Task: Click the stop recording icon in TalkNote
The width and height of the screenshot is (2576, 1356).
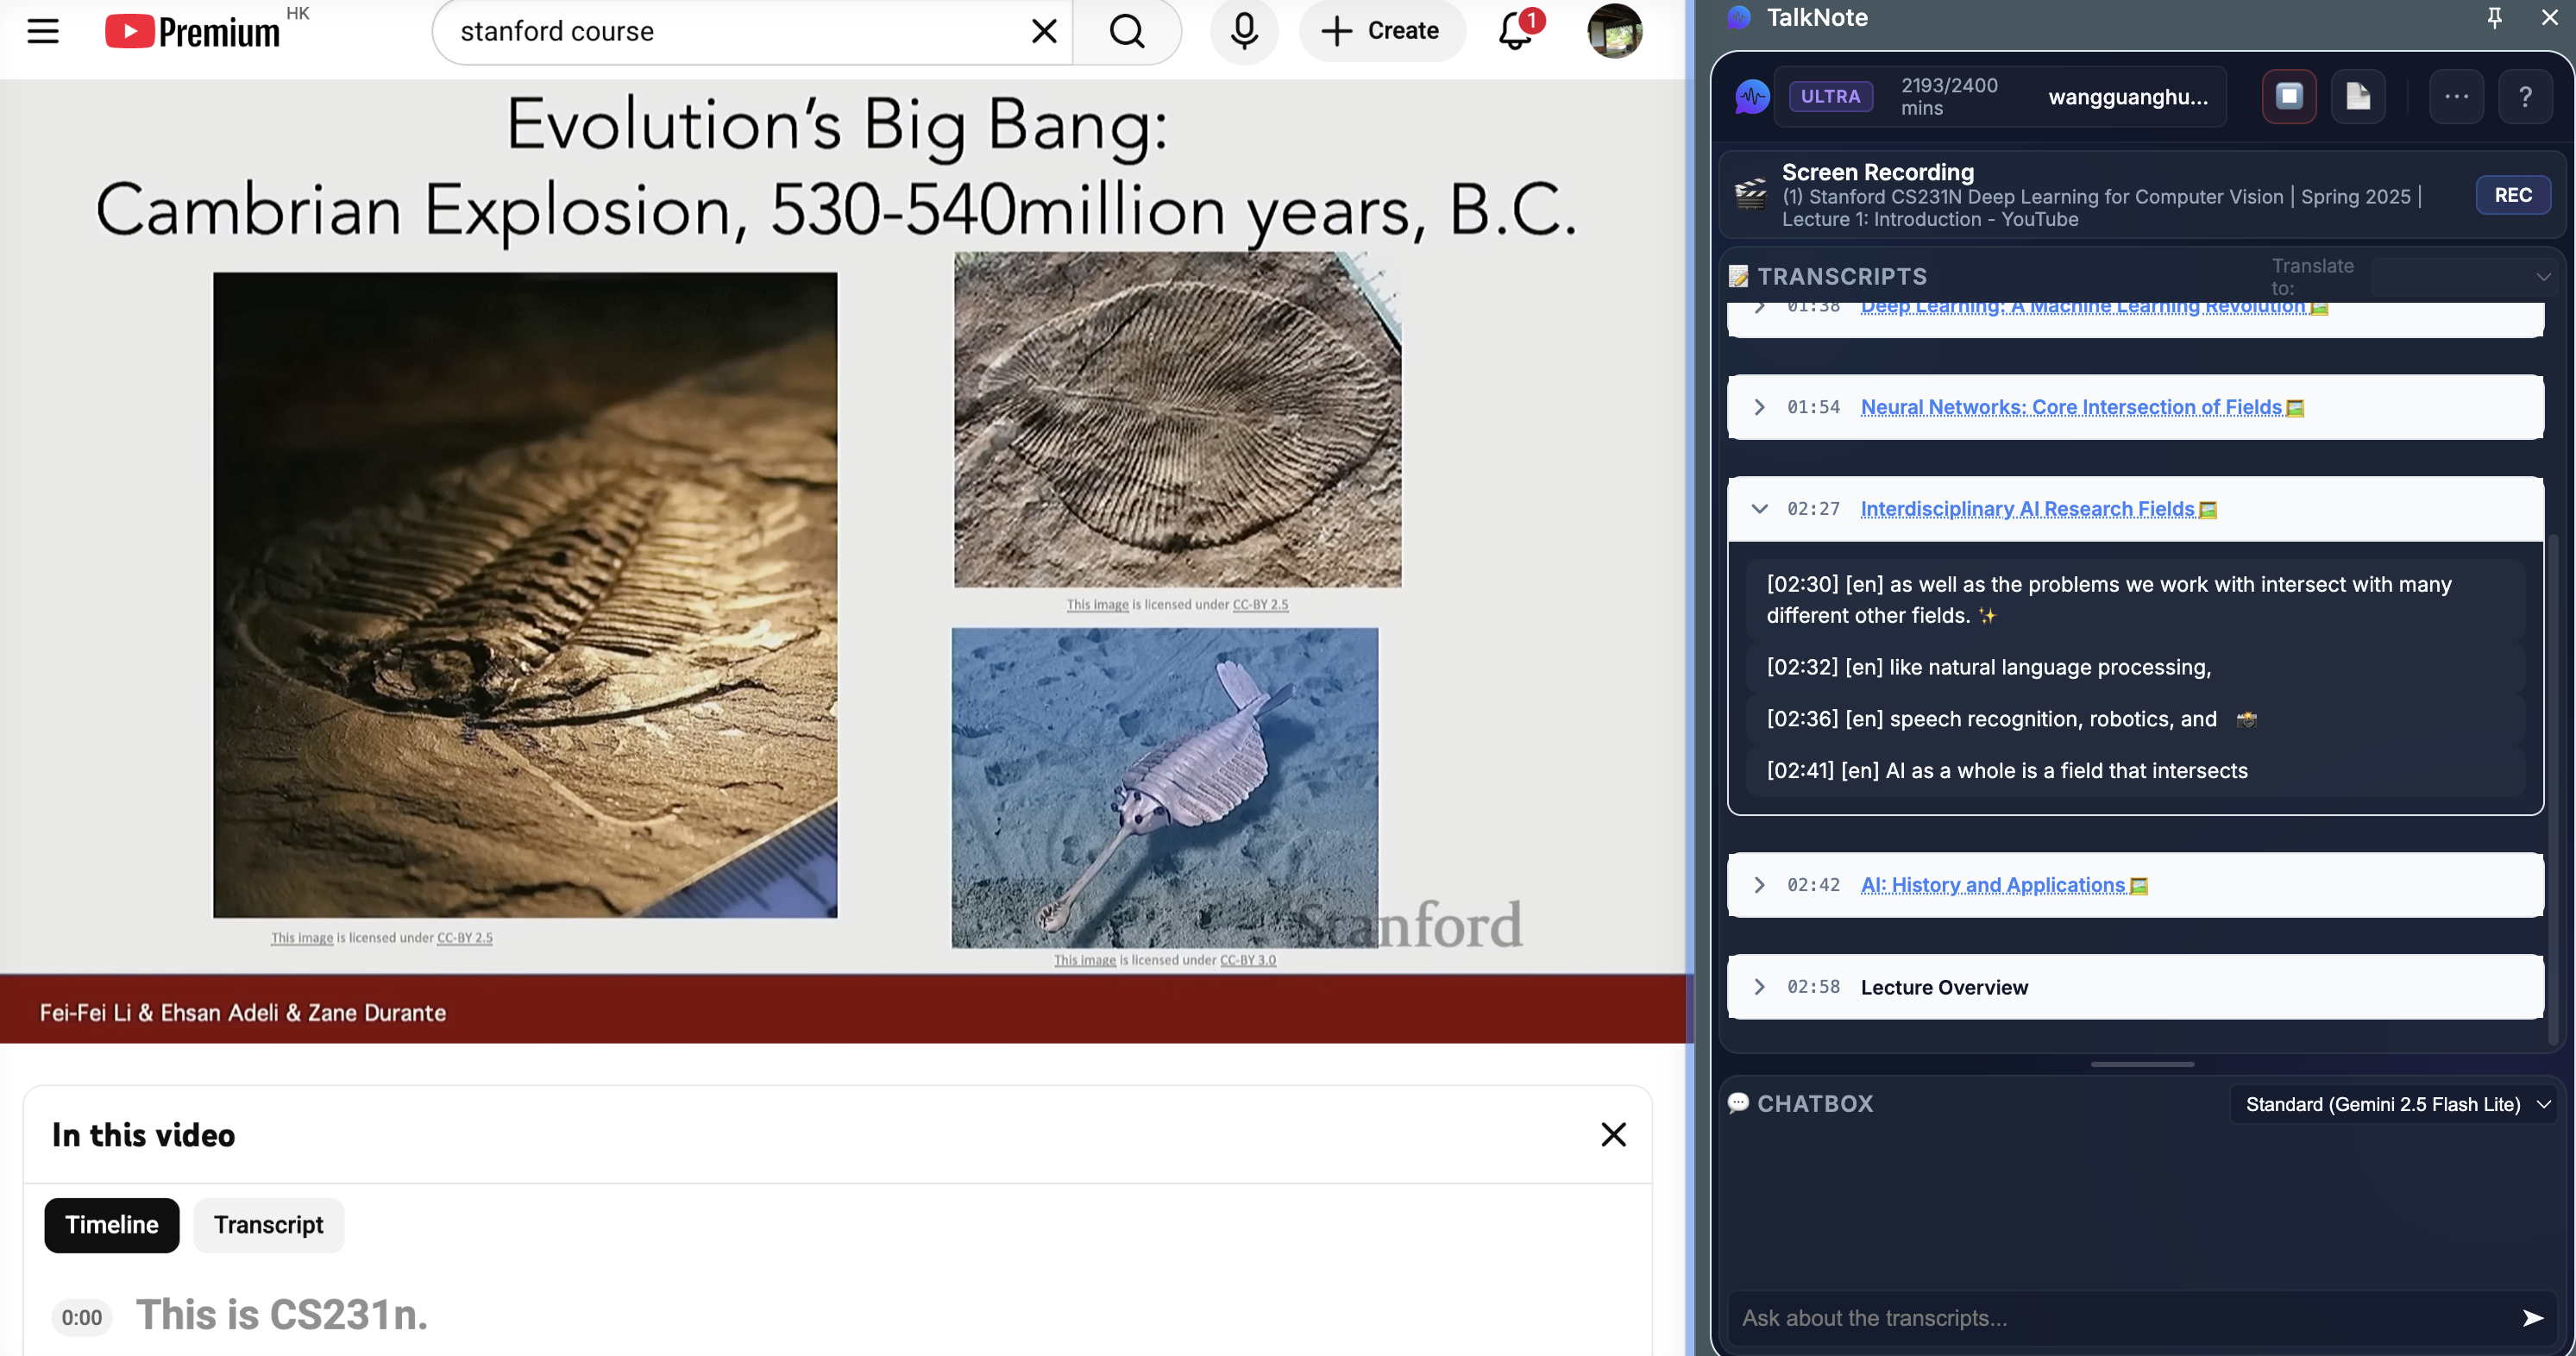Action: pyautogui.click(x=2288, y=96)
